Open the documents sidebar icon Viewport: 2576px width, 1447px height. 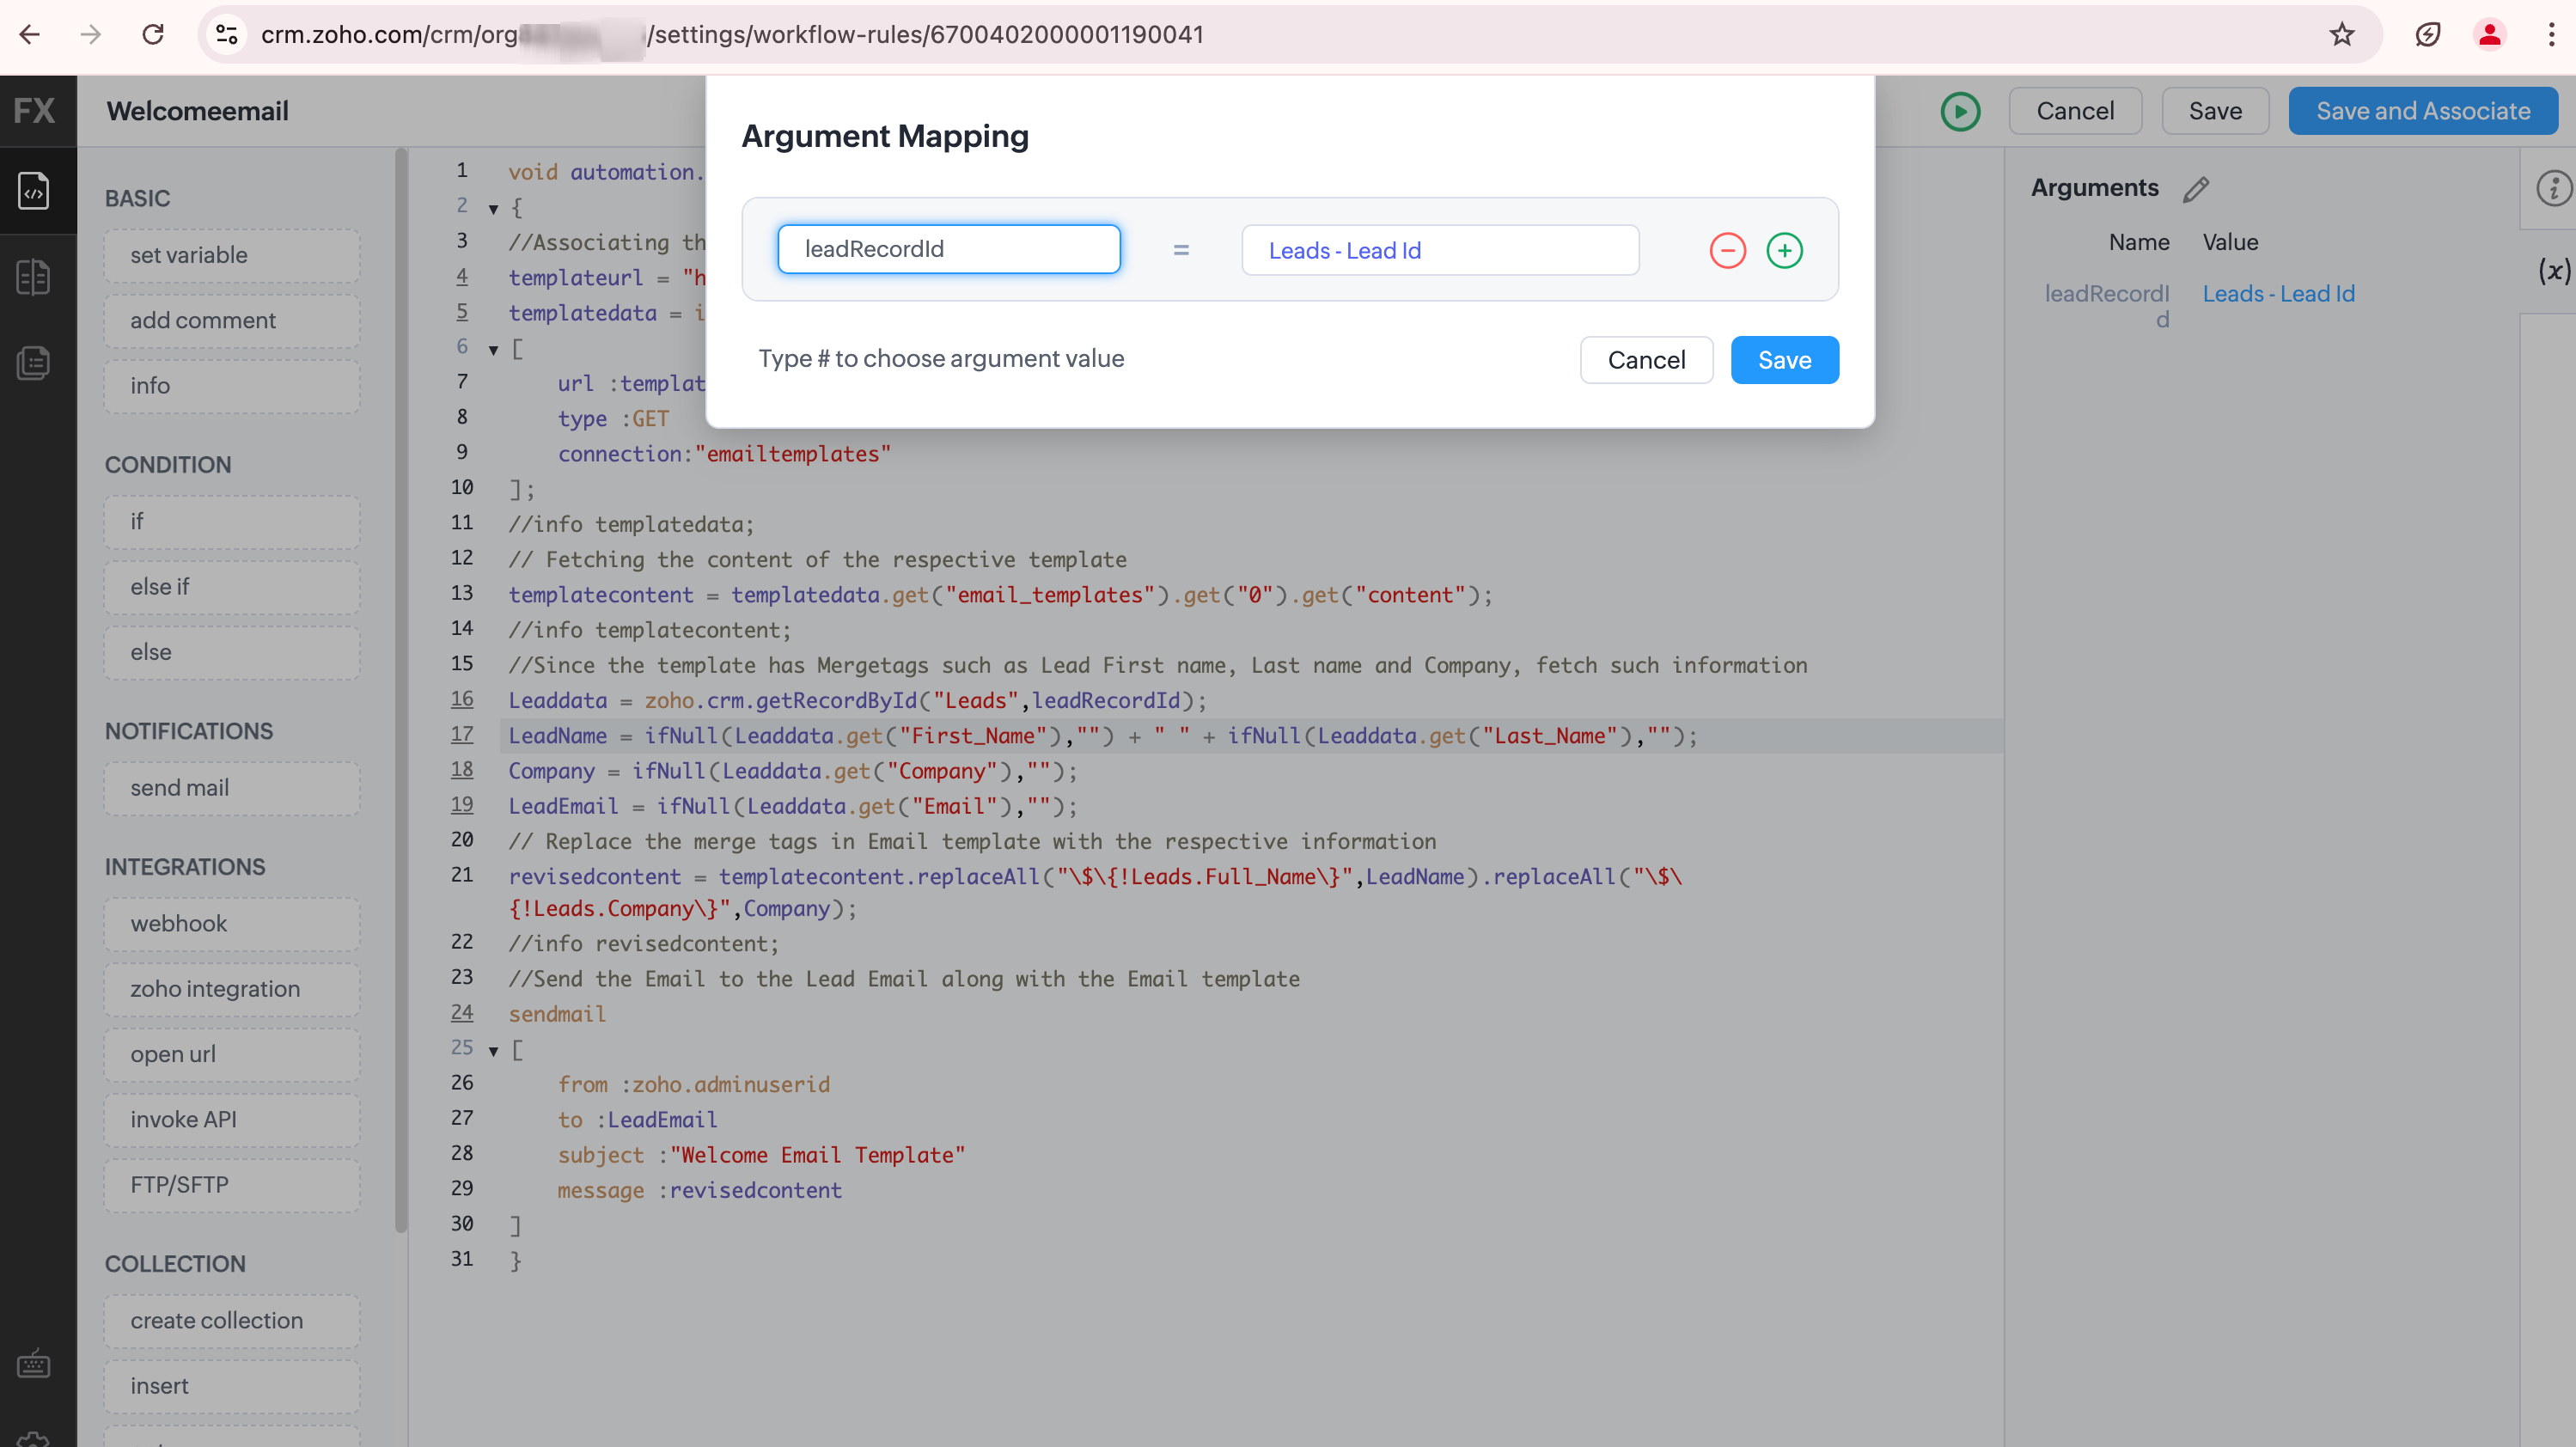[x=34, y=363]
